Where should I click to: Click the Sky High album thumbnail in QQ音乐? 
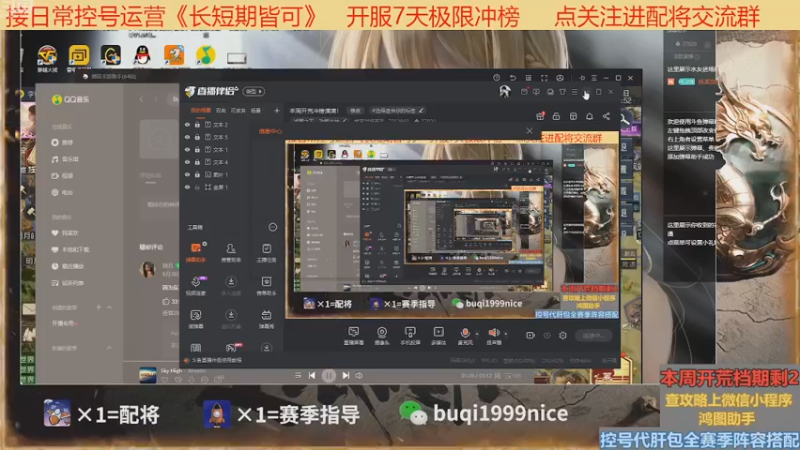coord(148,374)
